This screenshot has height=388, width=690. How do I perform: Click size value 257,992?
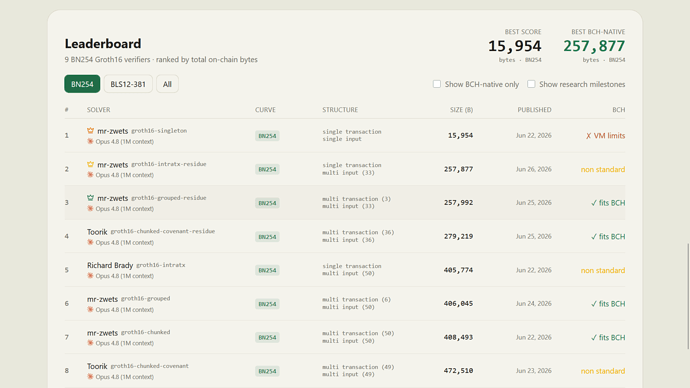click(x=458, y=203)
